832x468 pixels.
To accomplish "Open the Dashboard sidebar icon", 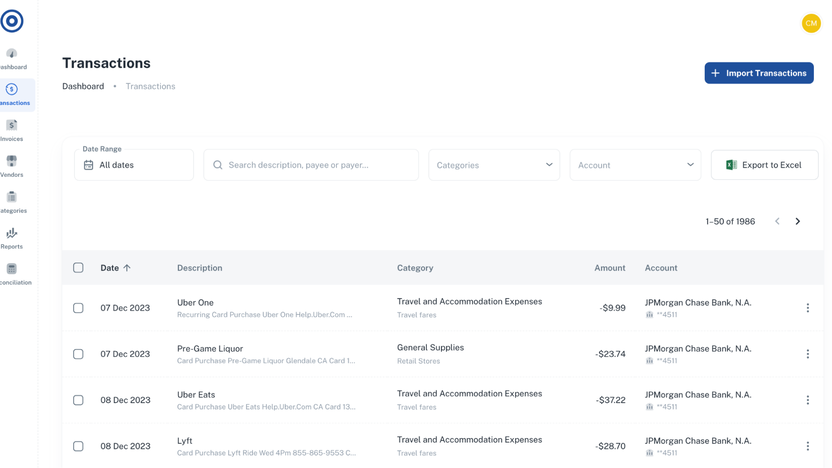I will point(12,54).
